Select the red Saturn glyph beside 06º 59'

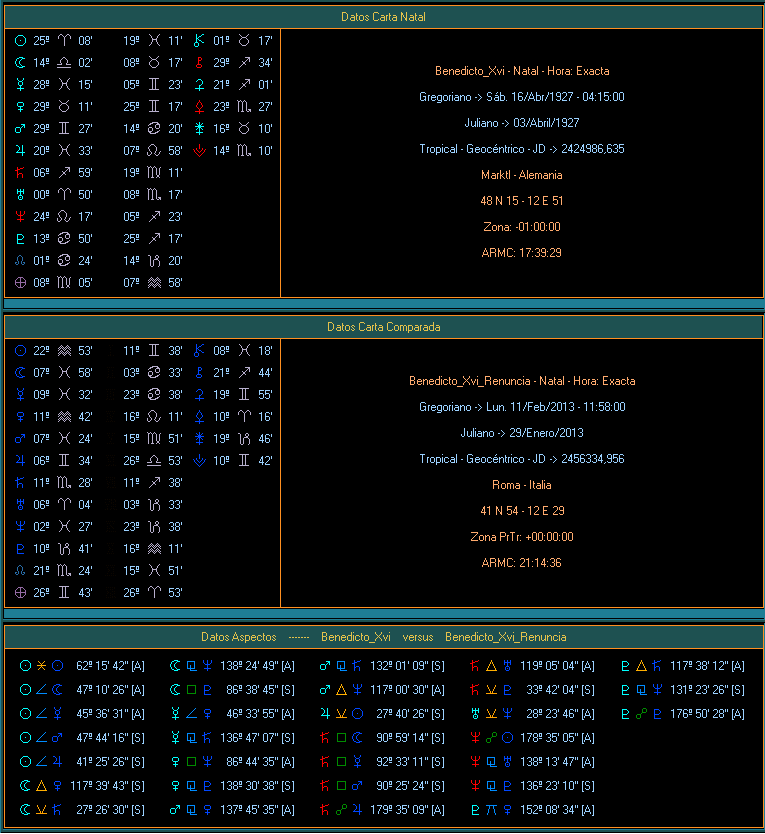click(x=20, y=173)
